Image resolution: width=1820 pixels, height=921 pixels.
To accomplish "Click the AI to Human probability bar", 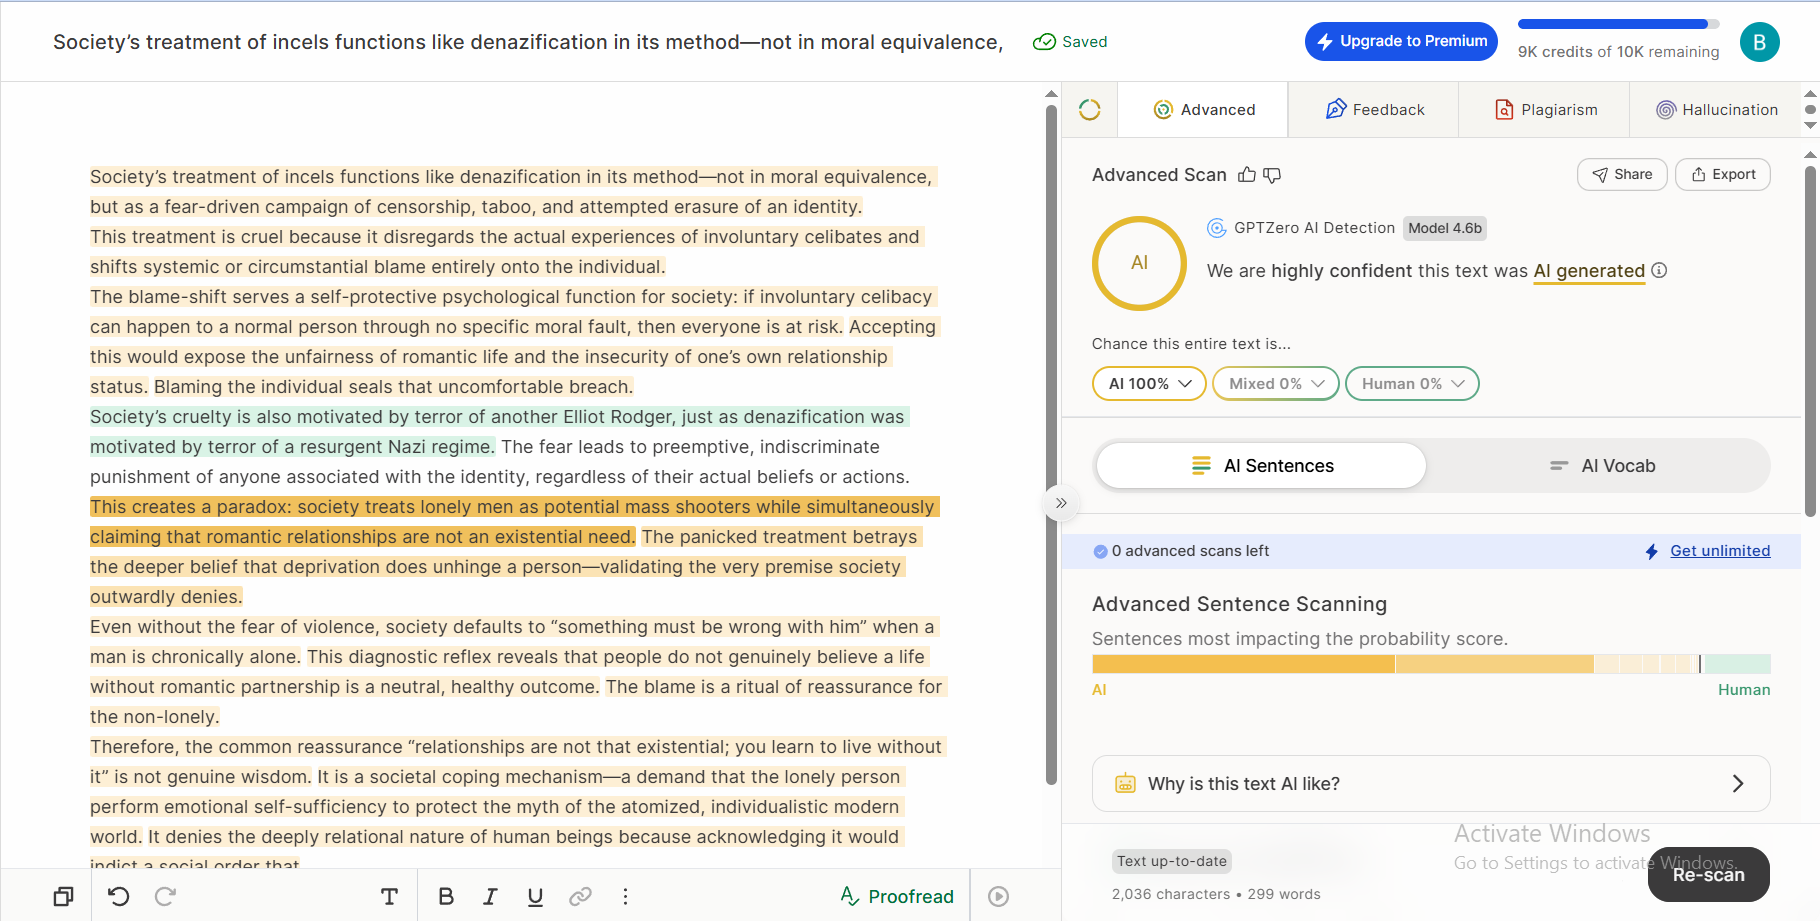I will click(x=1431, y=664).
